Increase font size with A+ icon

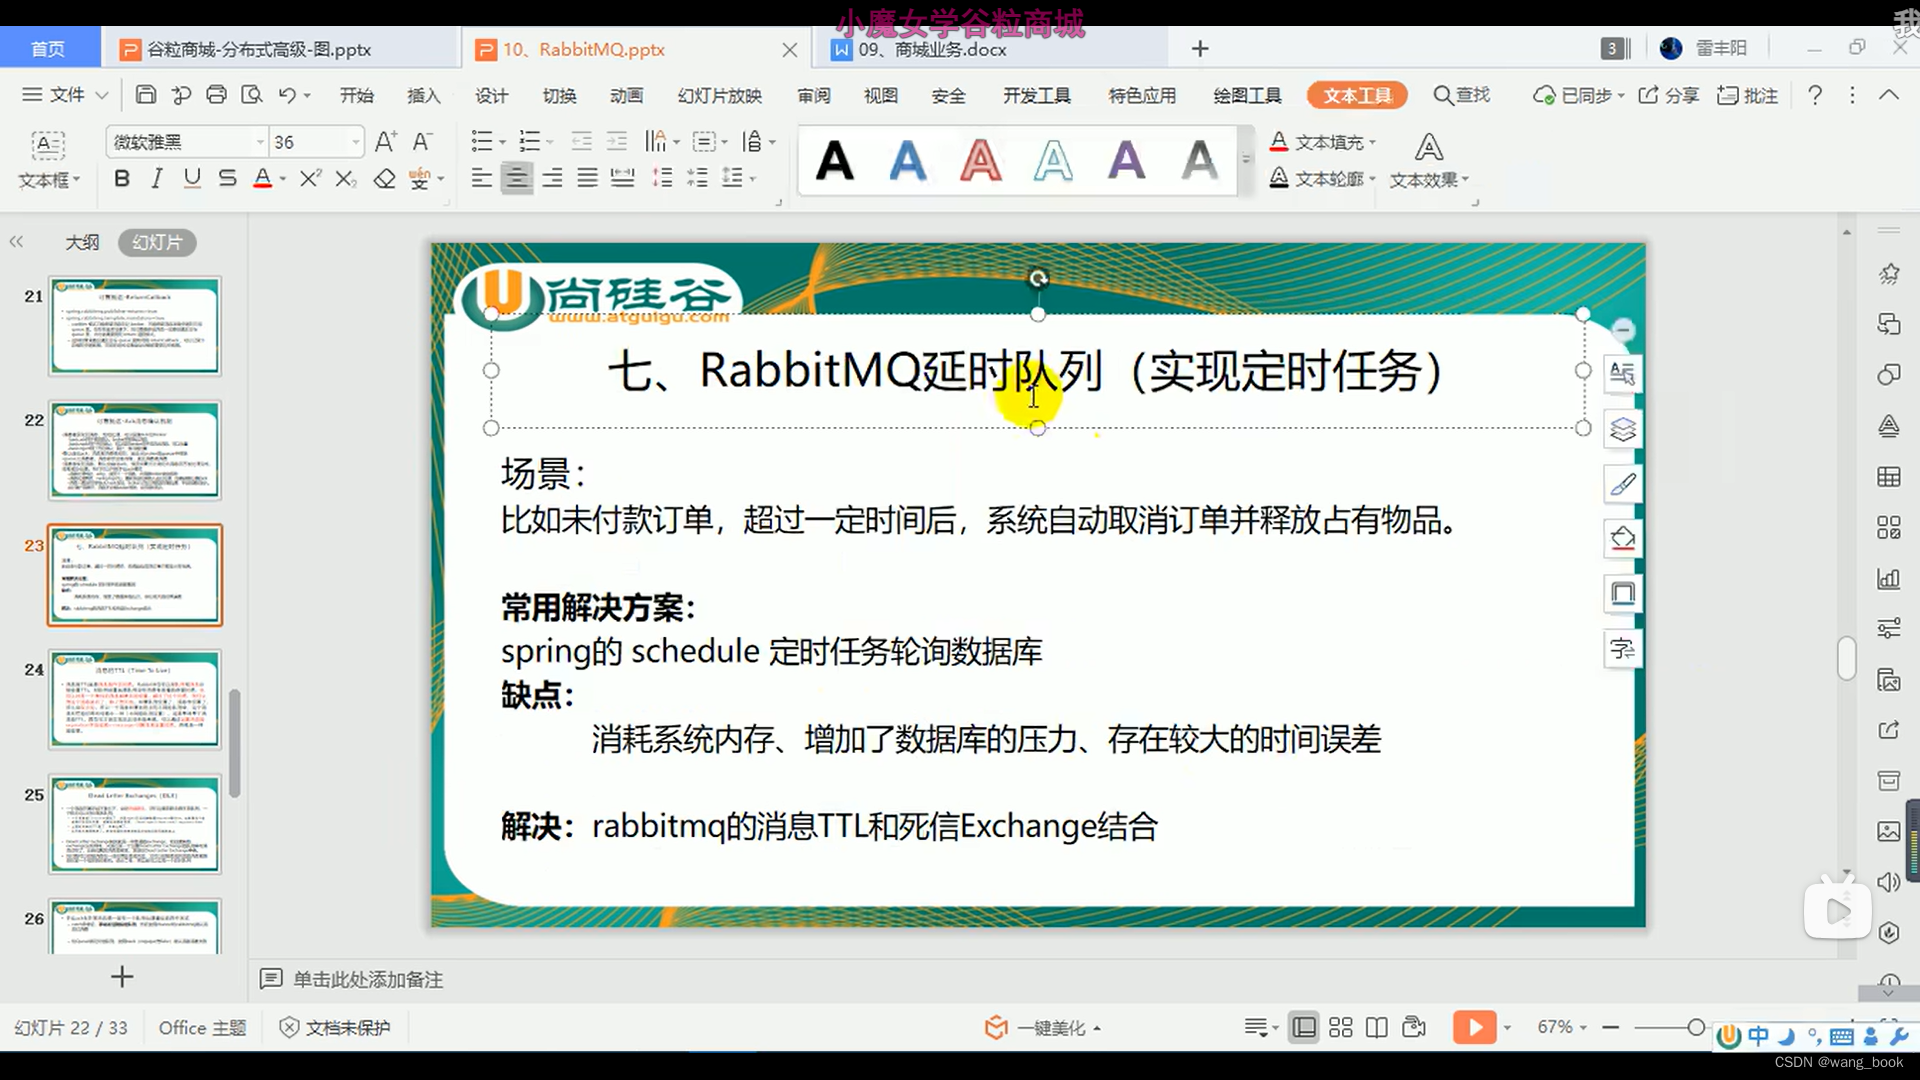[386, 142]
